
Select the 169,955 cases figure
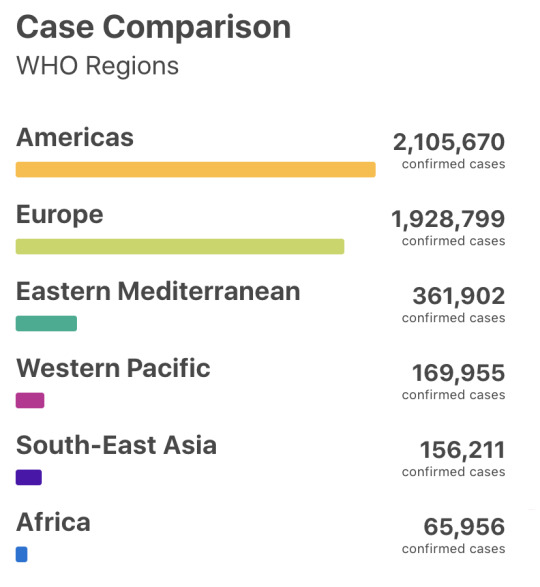click(459, 373)
